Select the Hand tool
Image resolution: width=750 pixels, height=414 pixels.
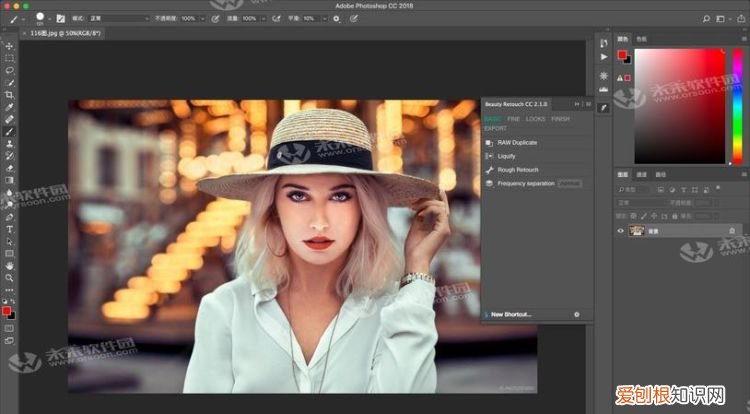[x=10, y=265]
